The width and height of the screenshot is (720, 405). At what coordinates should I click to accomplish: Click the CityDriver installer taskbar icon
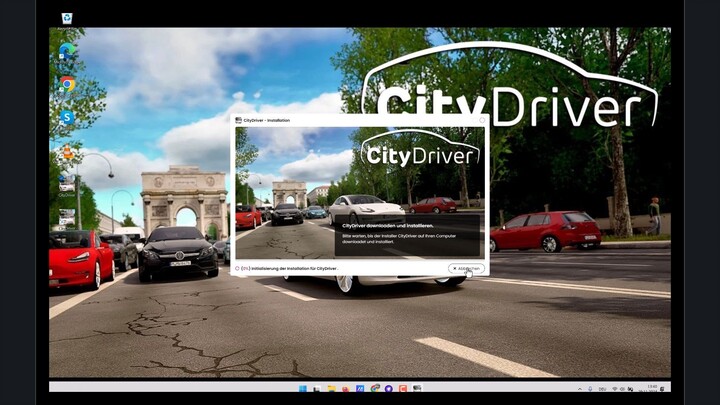coord(417,388)
